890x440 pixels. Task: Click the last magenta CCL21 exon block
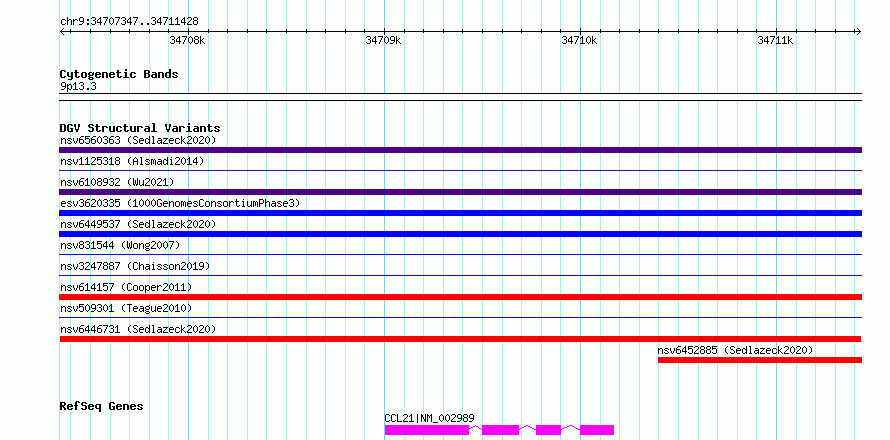point(597,430)
